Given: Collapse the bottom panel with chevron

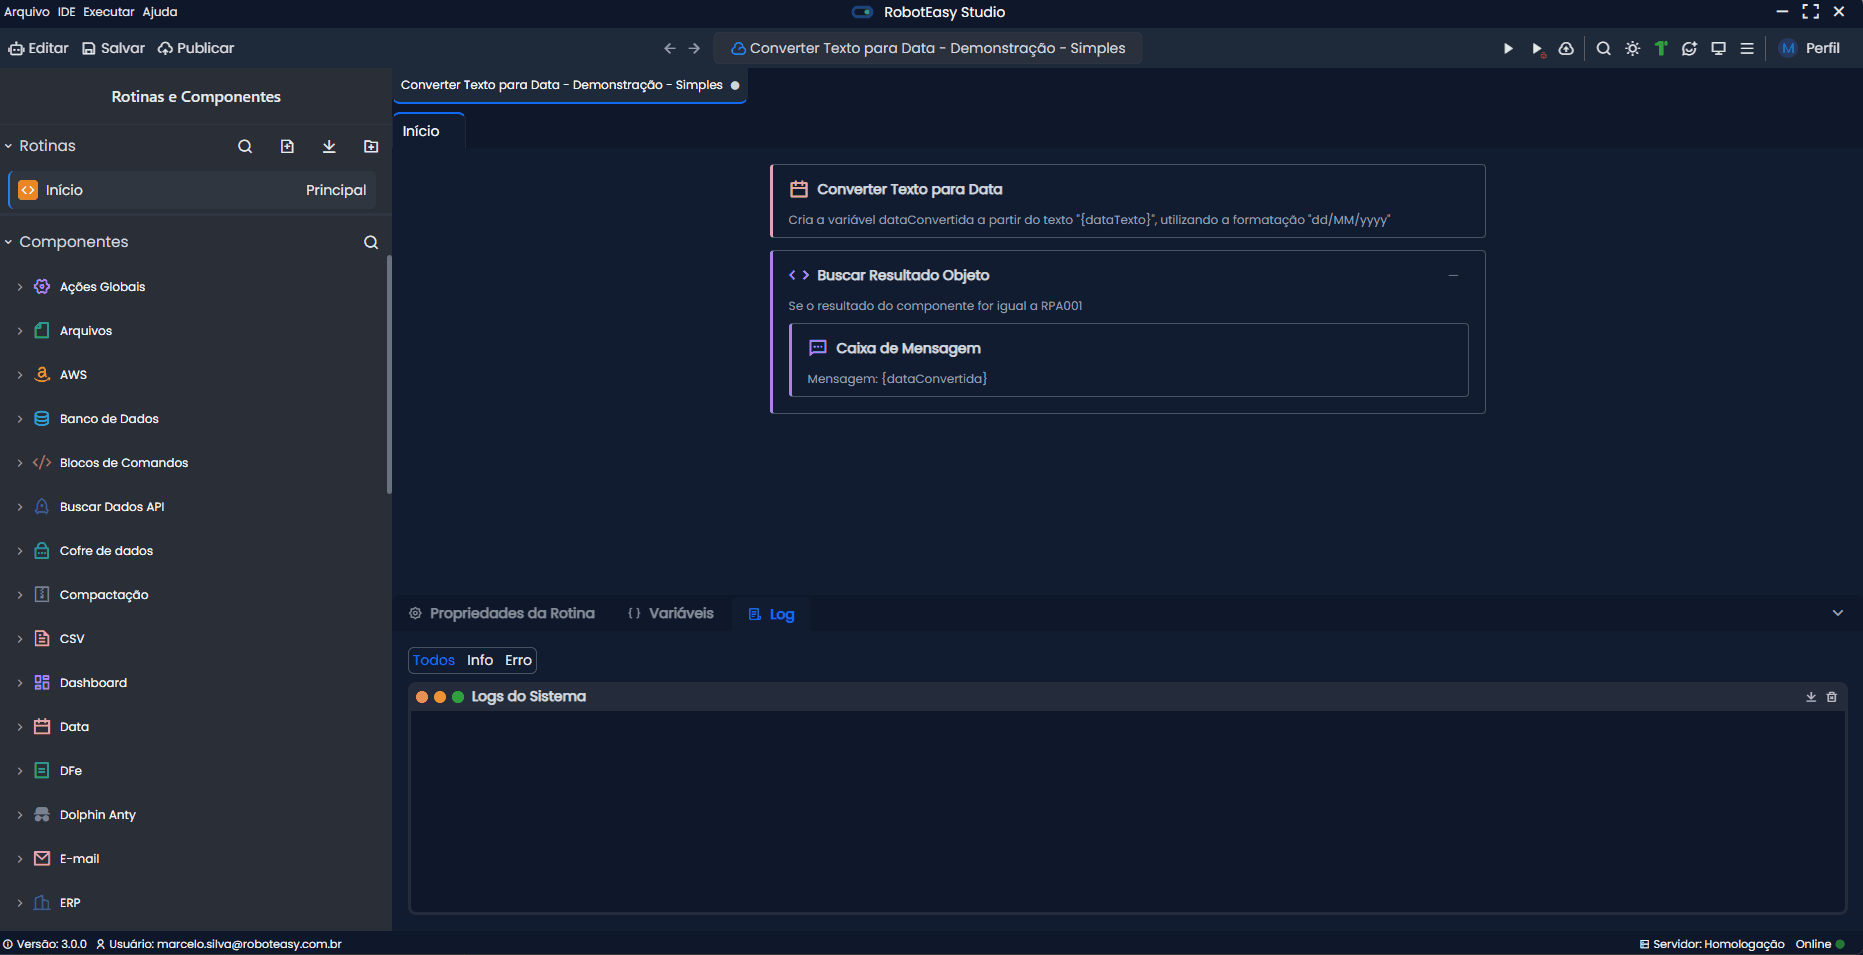Looking at the screenshot, I should 1837,613.
